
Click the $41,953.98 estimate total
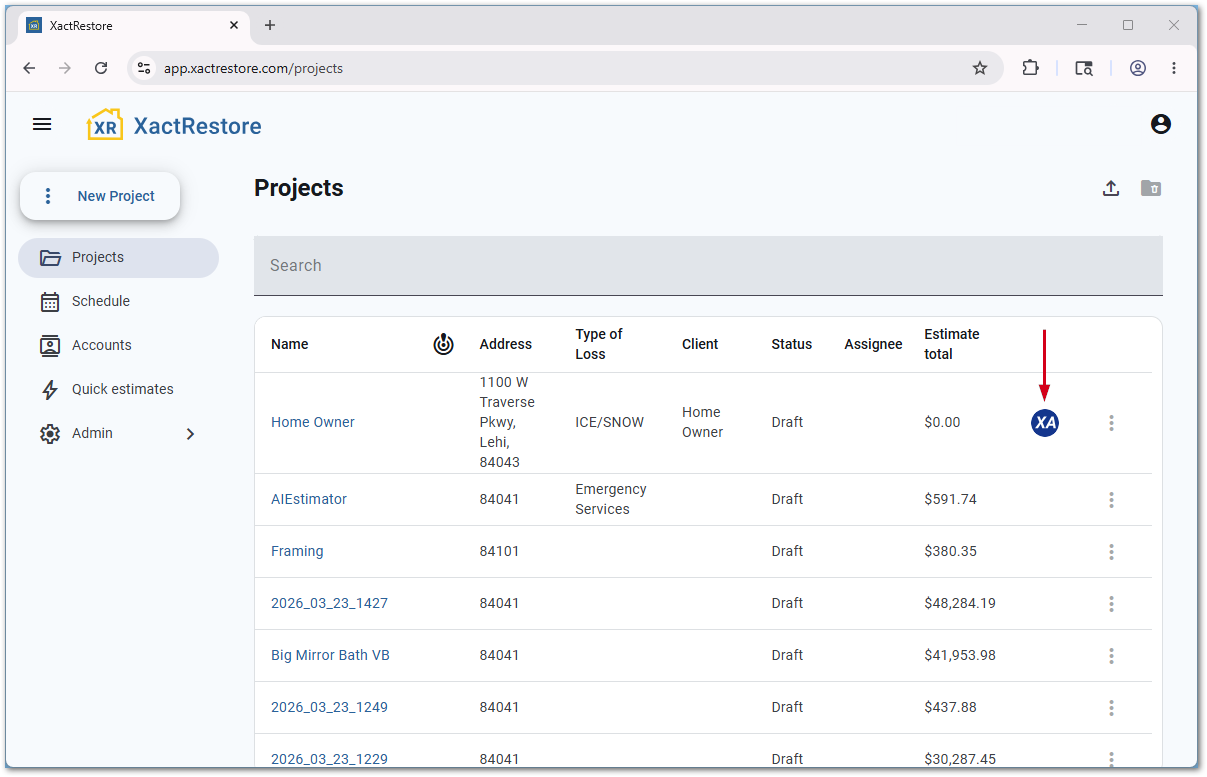point(960,655)
